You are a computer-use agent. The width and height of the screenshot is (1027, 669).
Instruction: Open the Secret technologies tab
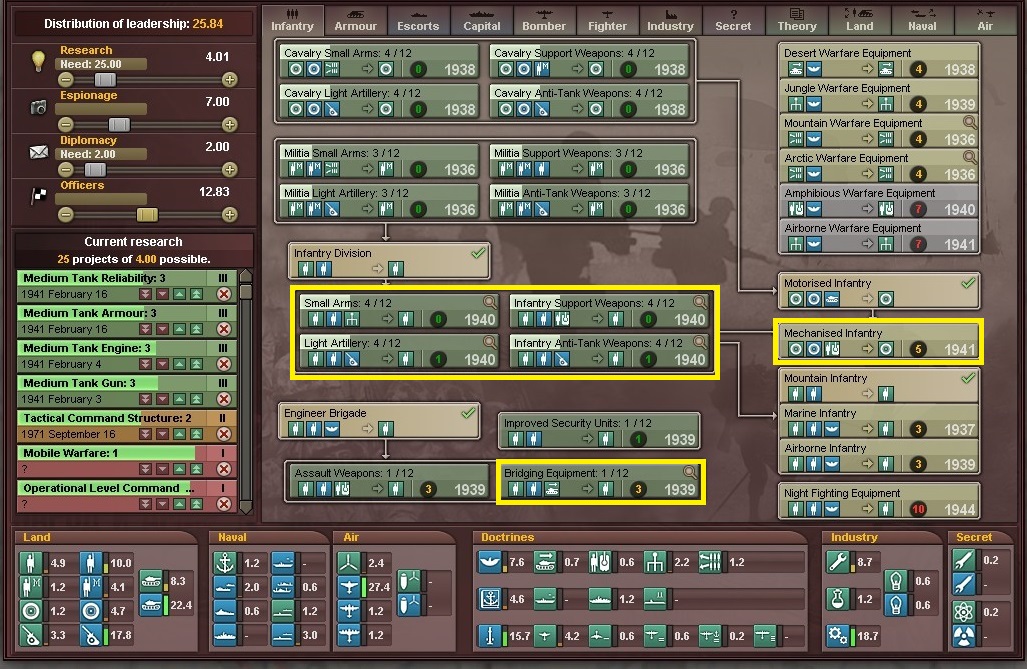(733, 21)
